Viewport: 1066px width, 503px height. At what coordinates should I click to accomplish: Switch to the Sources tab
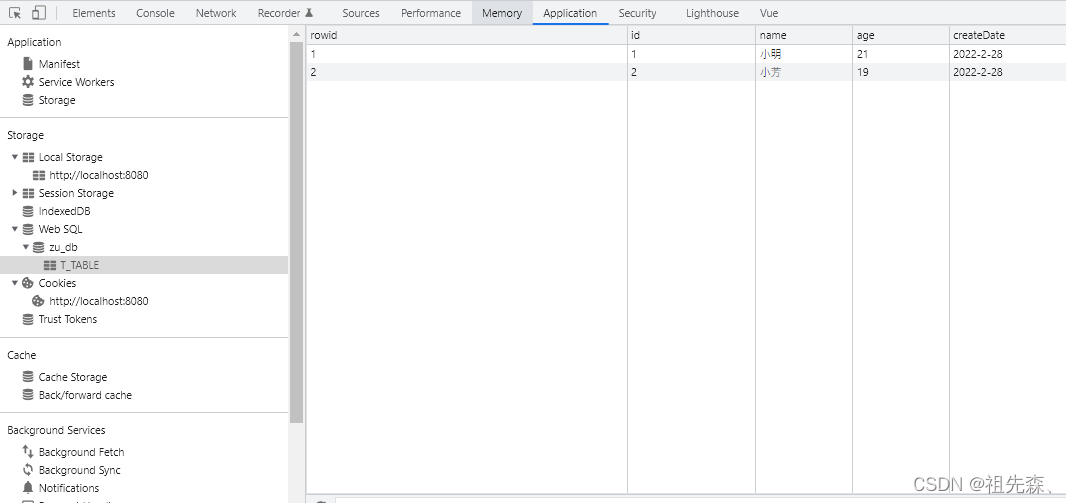coord(361,13)
